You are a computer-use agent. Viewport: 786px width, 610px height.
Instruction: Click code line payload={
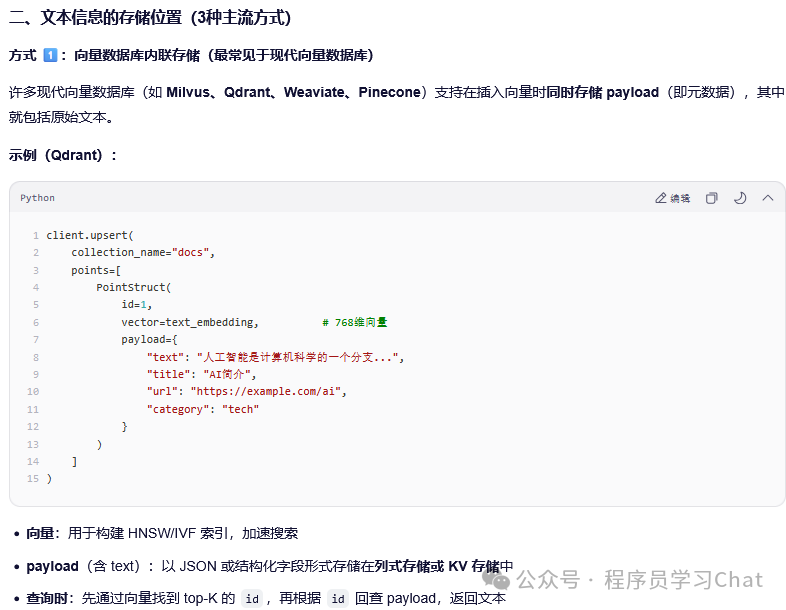pyautogui.click(x=149, y=339)
